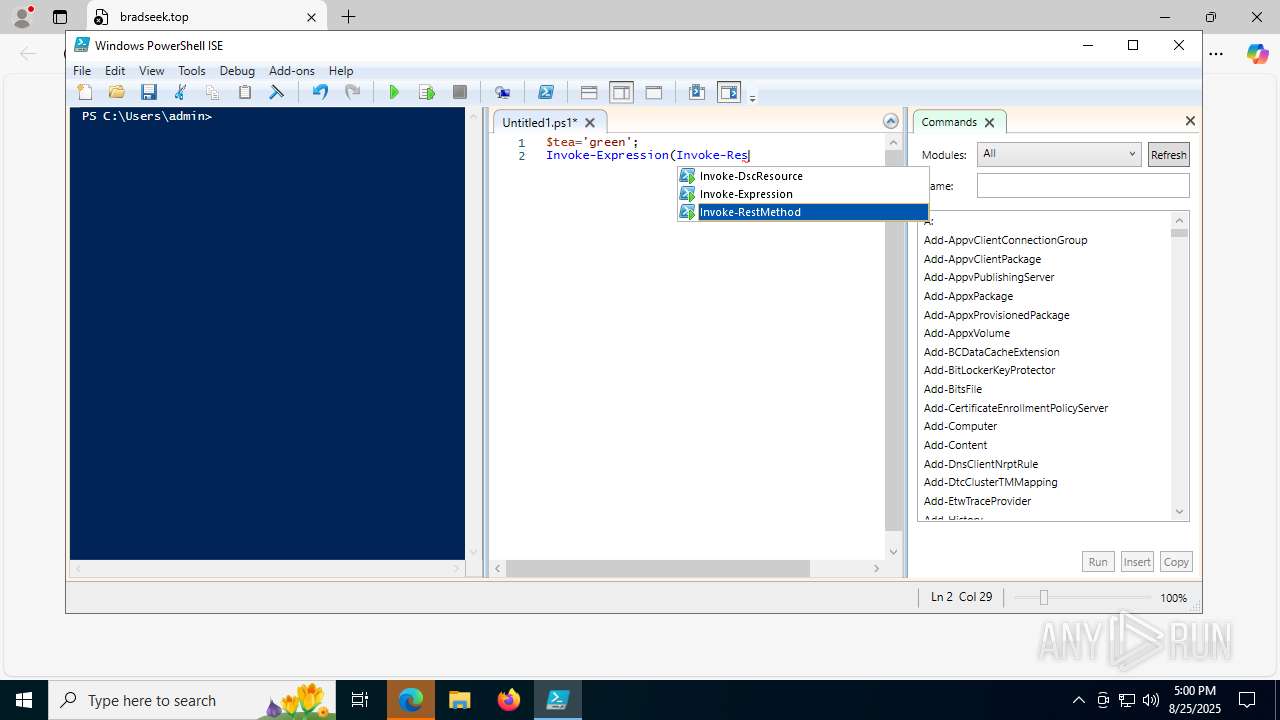The width and height of the screenshot is (1280, 720).
Task: Choose Invoke-Expression from the autocomplete list
Action: tap(803, 194)
